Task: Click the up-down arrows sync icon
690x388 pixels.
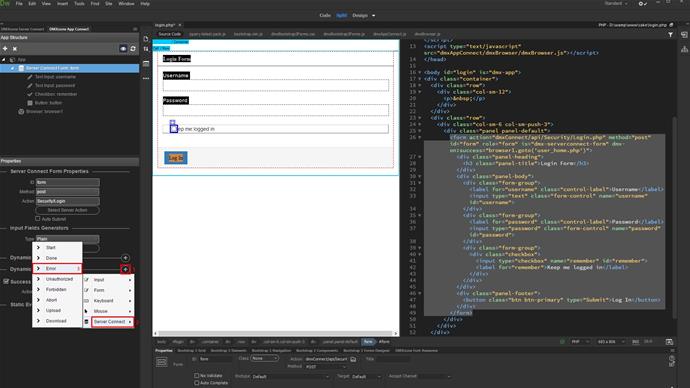Action: click(146, 49)
